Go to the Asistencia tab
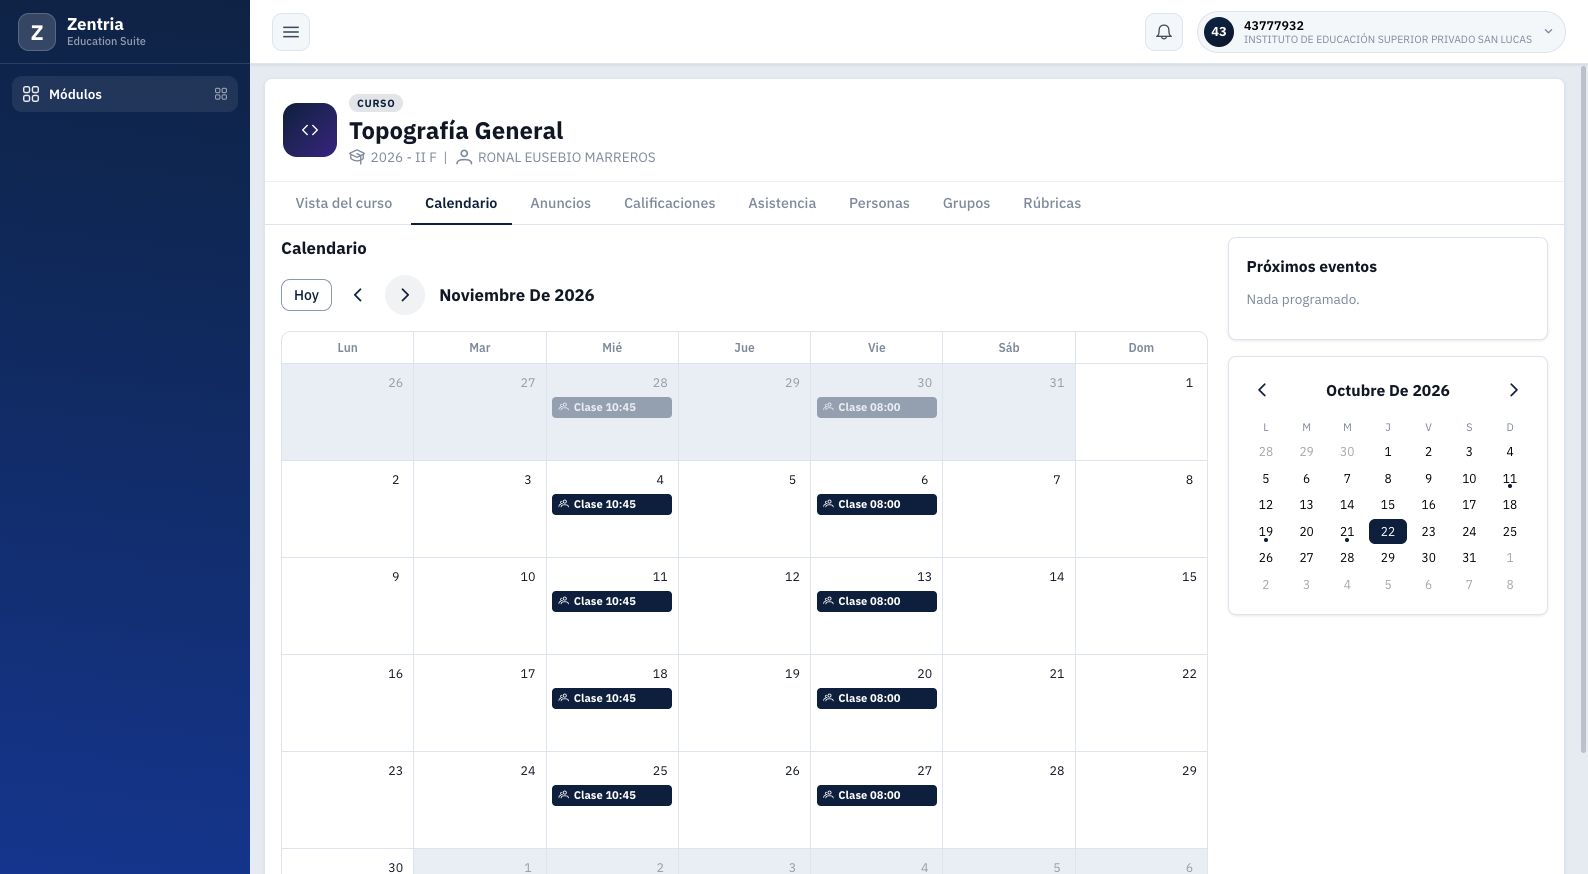The height and width of the screenshot is (874, 1588). point(782,203)
